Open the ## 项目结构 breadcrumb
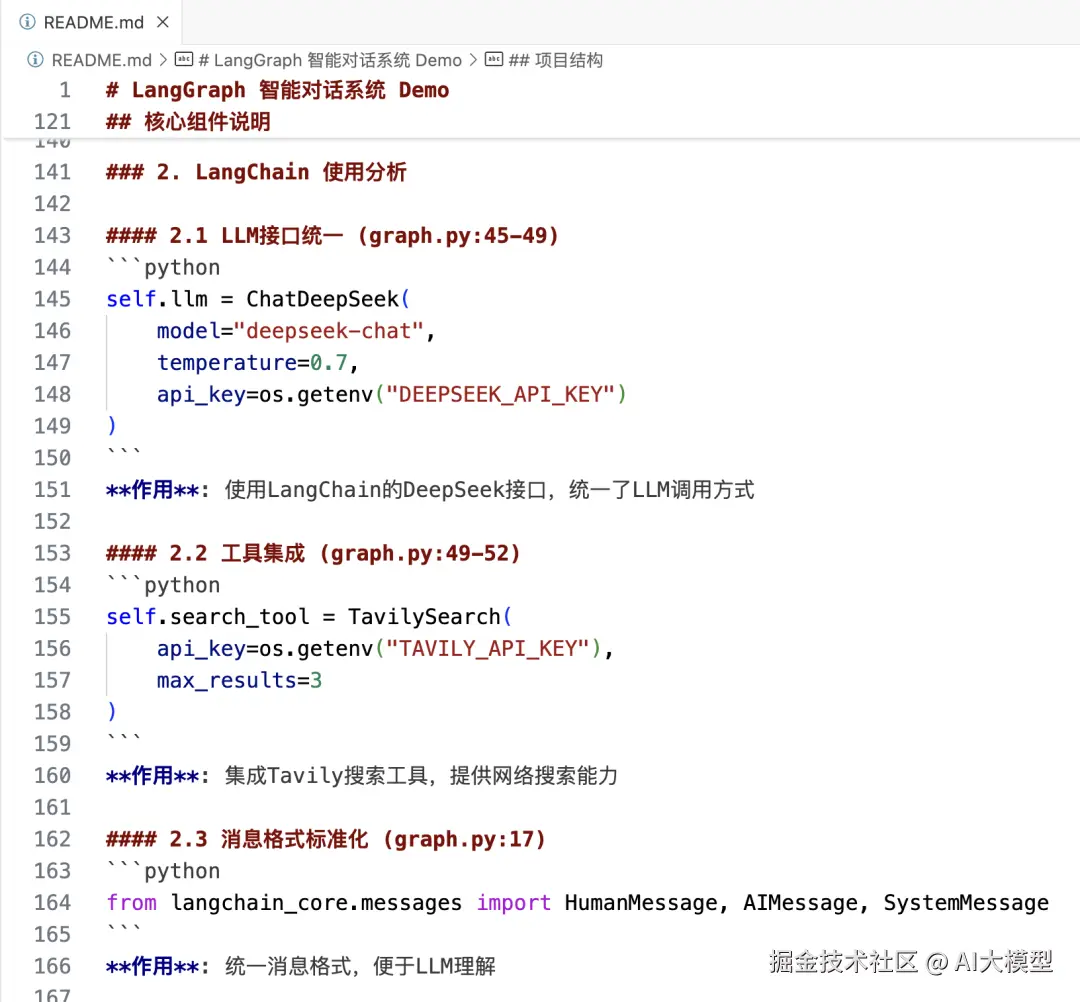Image resolution: width=1080 pixels, height=1002 pixels. pos(555,60)
